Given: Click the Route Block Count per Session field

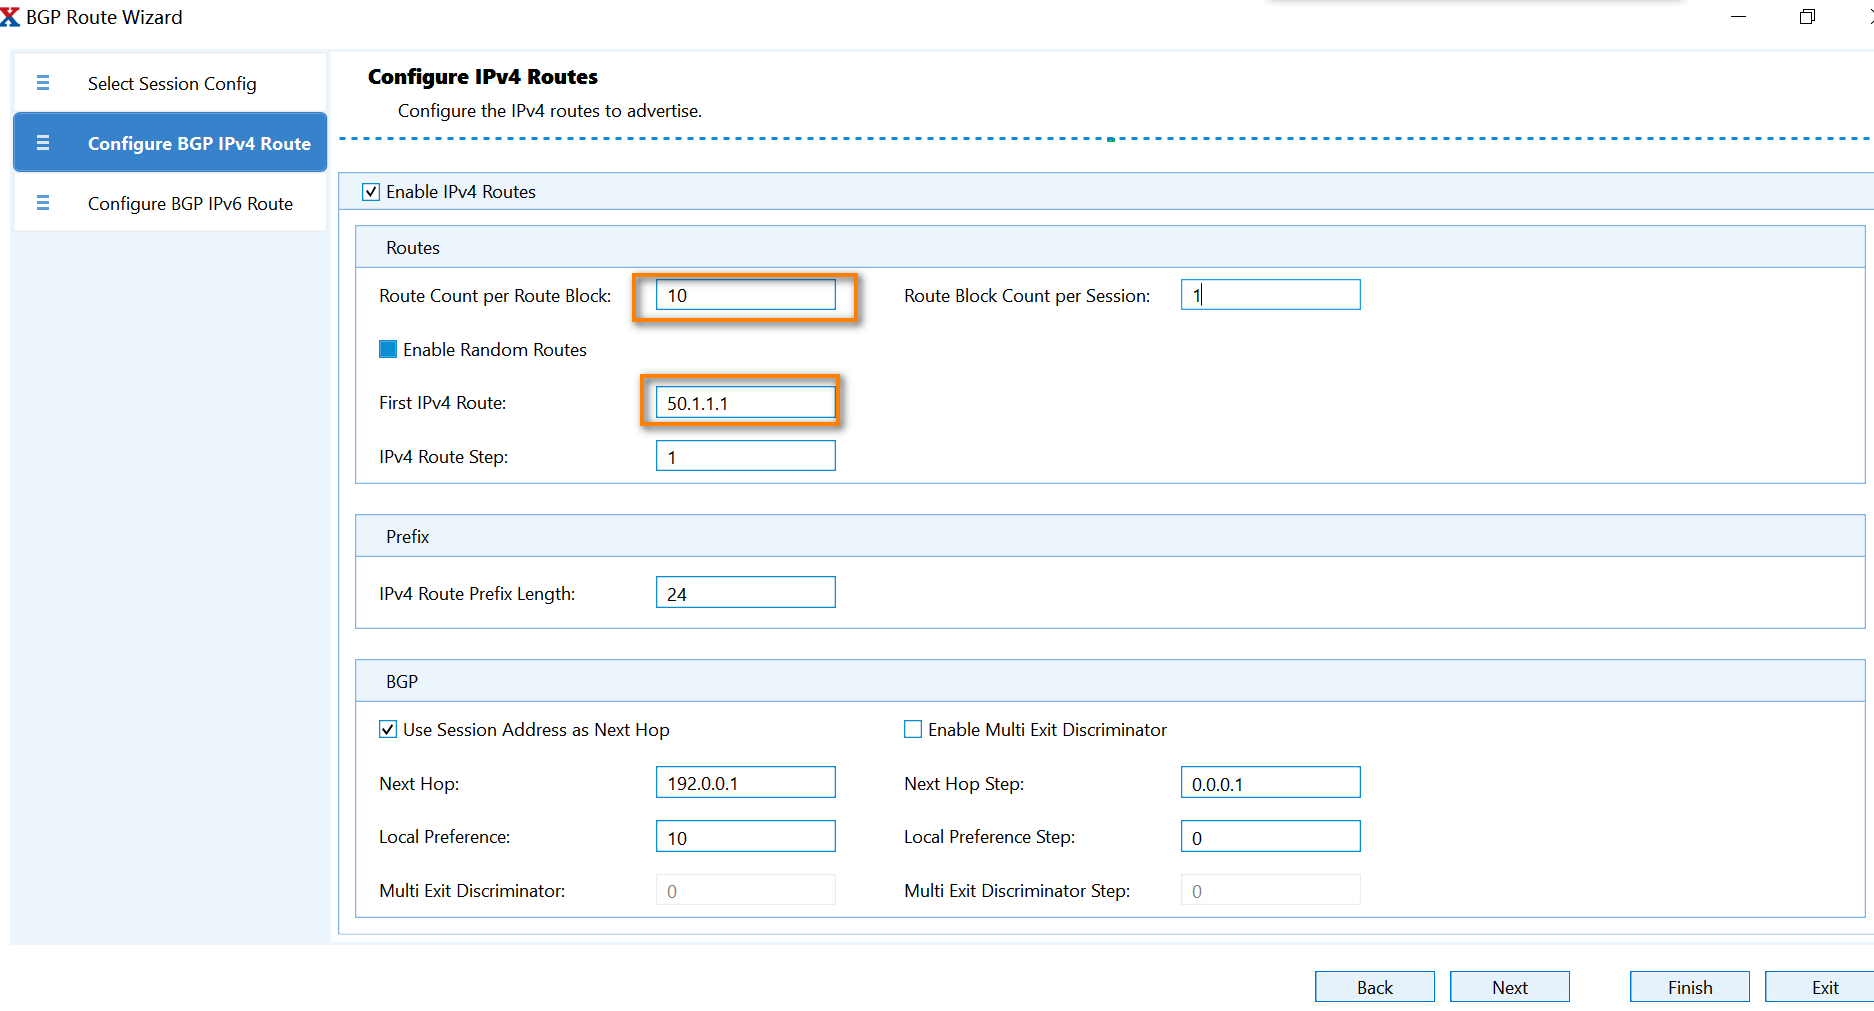Looking at the screenshot, I should 1270,295.
